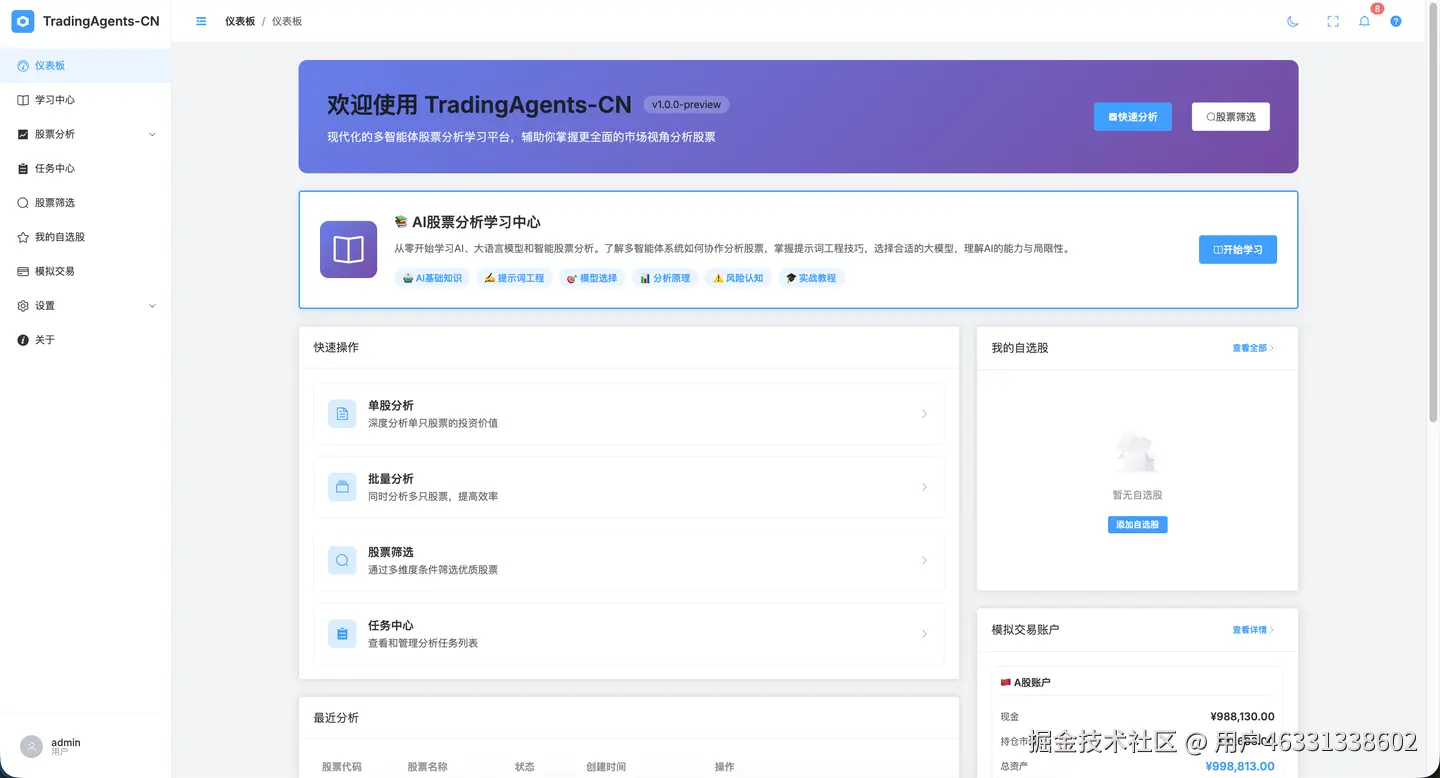Click the 我的自选股 star icon in sidebar

tap(23, 237)
